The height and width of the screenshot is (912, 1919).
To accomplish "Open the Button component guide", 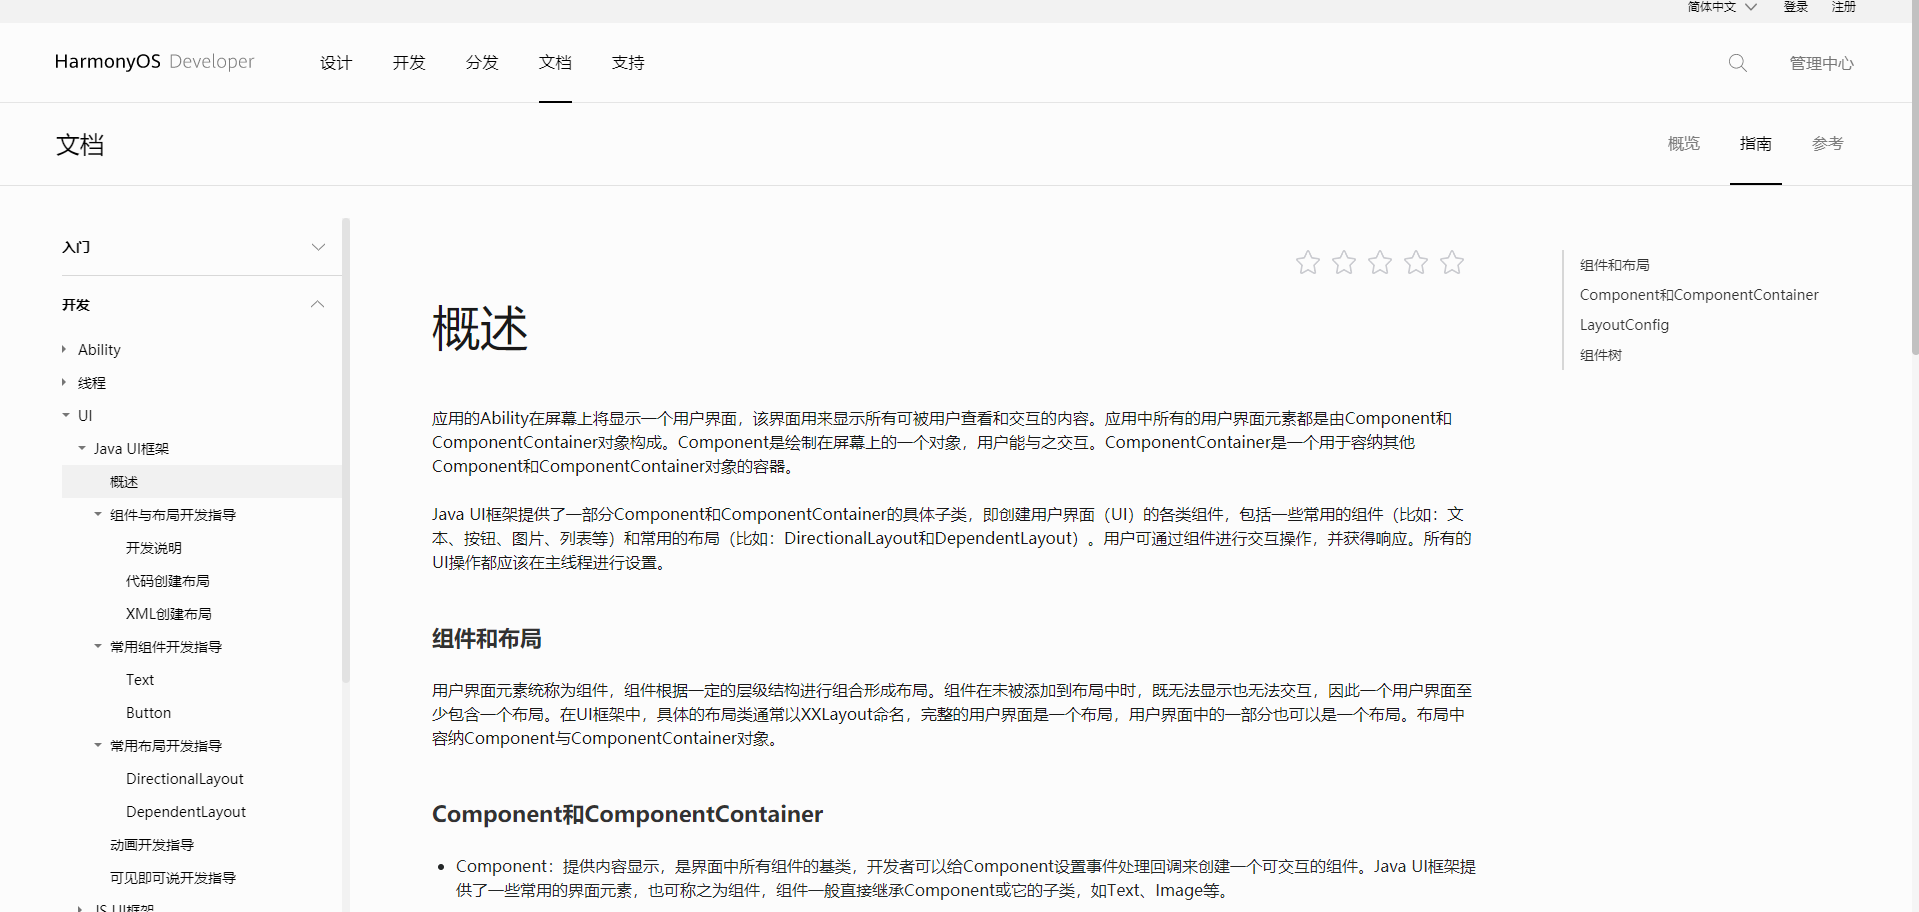I will coord(148,712).
